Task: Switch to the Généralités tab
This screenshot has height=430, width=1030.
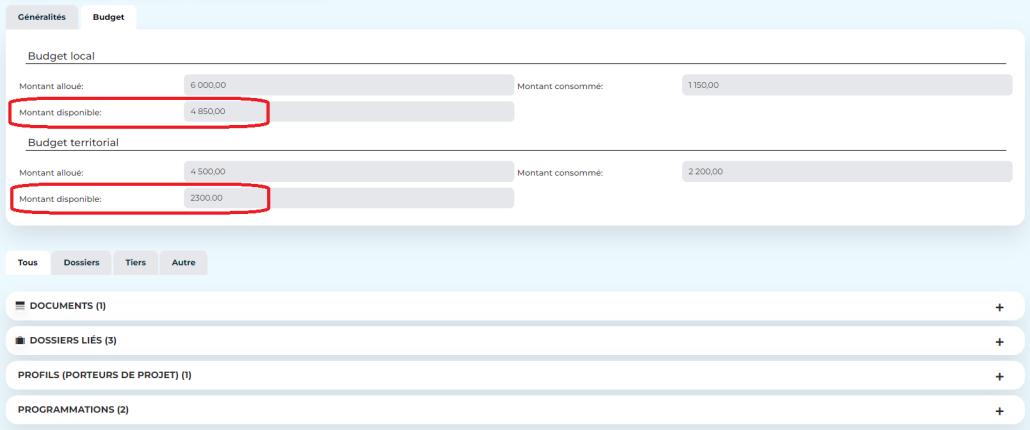Action: point(42,18)
